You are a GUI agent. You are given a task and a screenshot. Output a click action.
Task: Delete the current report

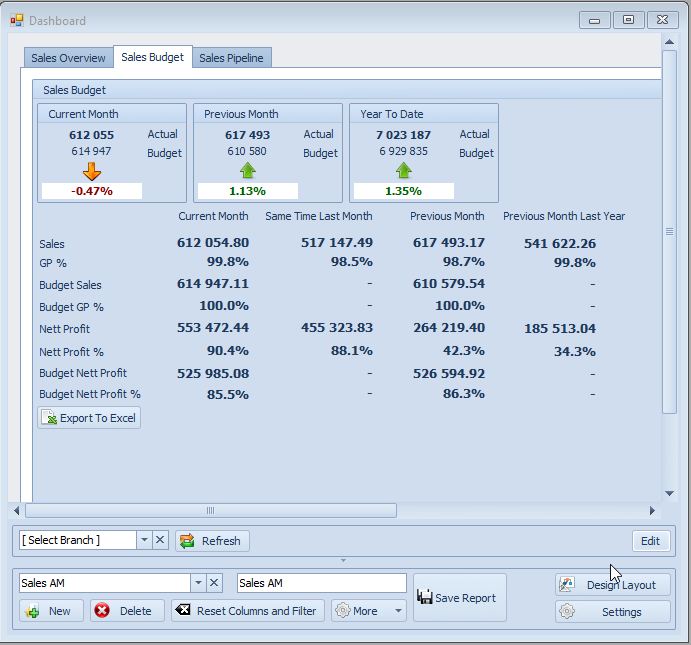tap(127, 611)
